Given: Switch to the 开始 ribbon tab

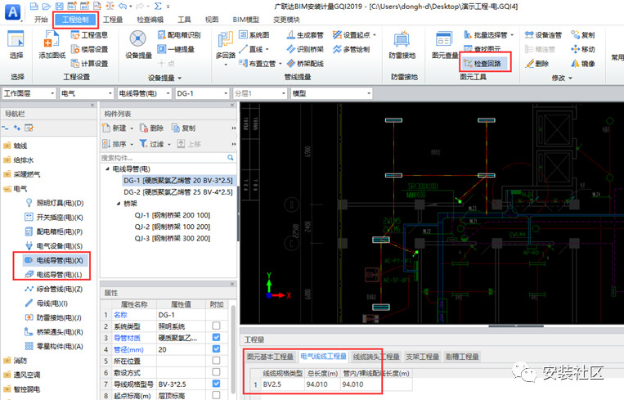Looking at the screenshot, I should point(41,20).
